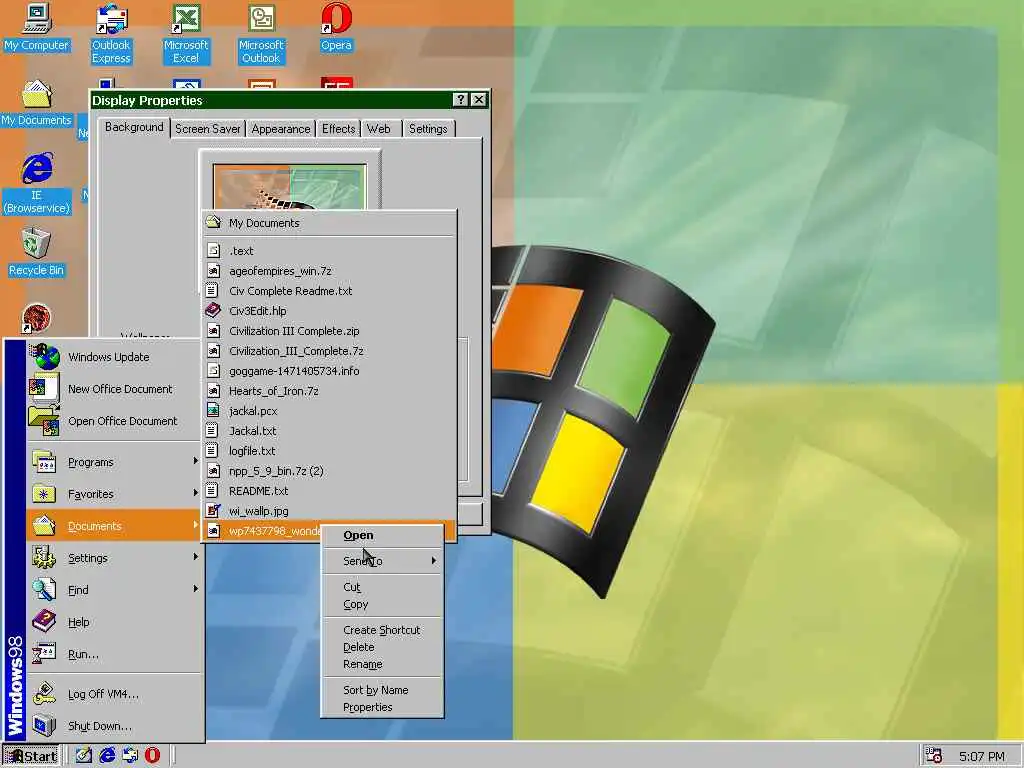The height and width of the screenshot is (768, 1024).
Task: Open Civ3Edit.hlp from Documents list
Action: tap(329, 311)
